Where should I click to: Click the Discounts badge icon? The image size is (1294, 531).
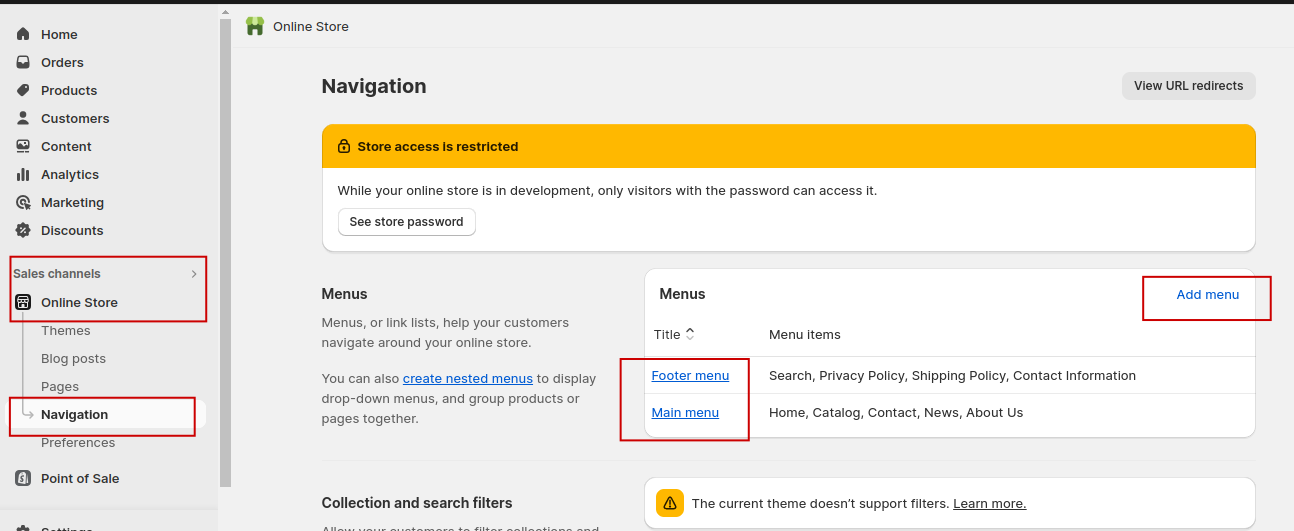[x=23, y=230]
